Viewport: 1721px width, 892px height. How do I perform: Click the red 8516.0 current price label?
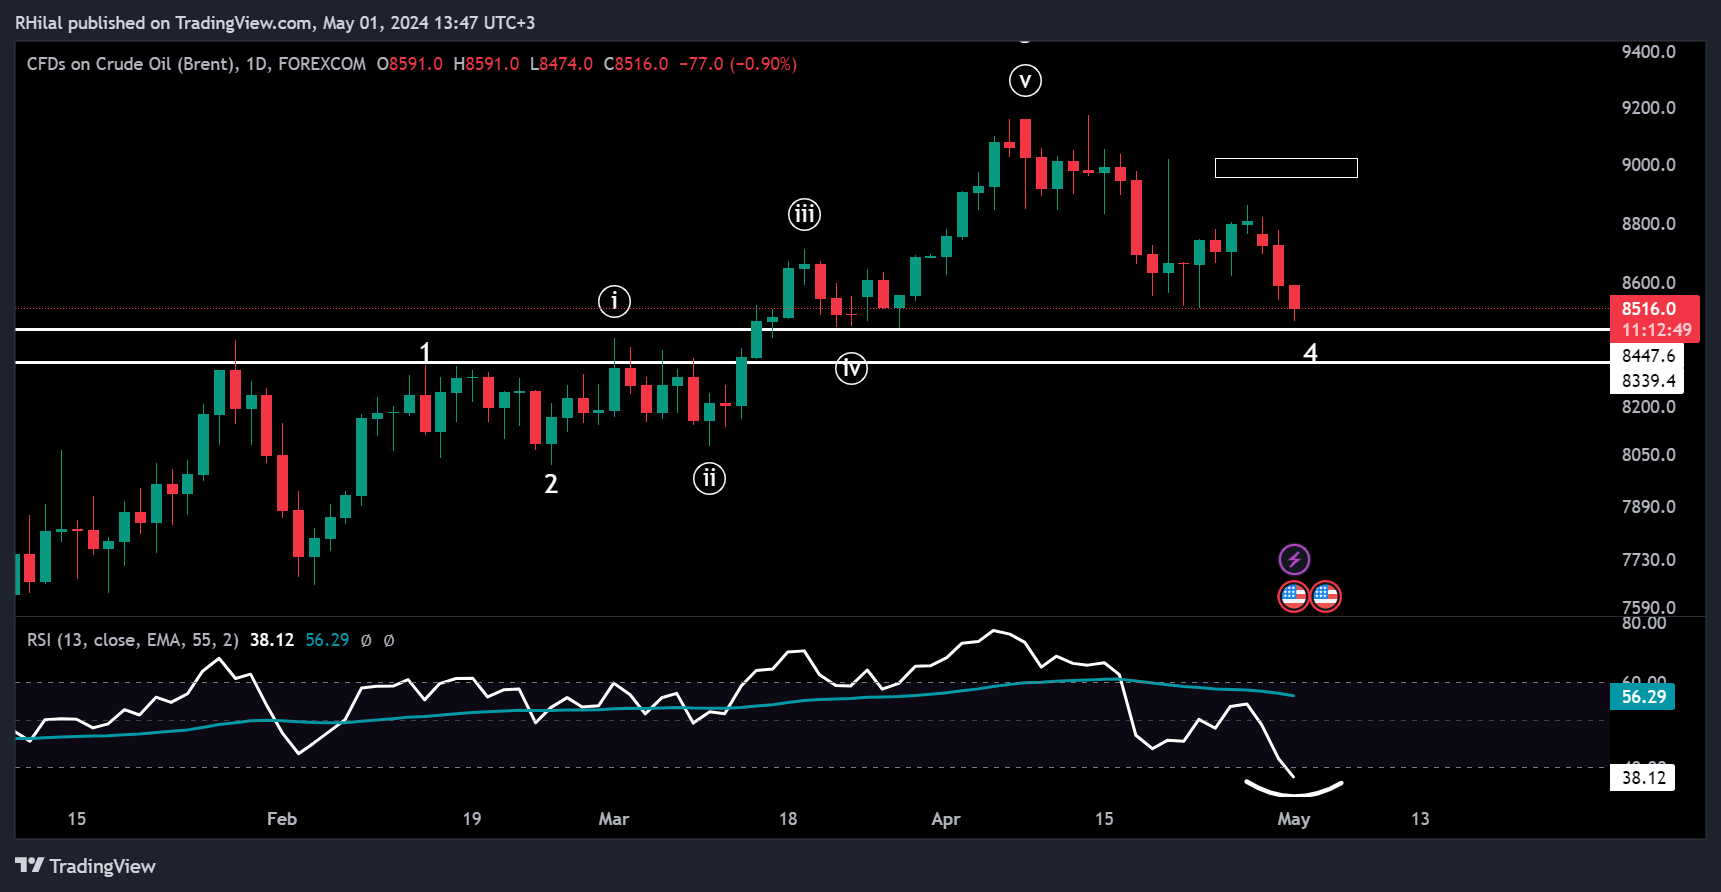tap(1649, 309)
